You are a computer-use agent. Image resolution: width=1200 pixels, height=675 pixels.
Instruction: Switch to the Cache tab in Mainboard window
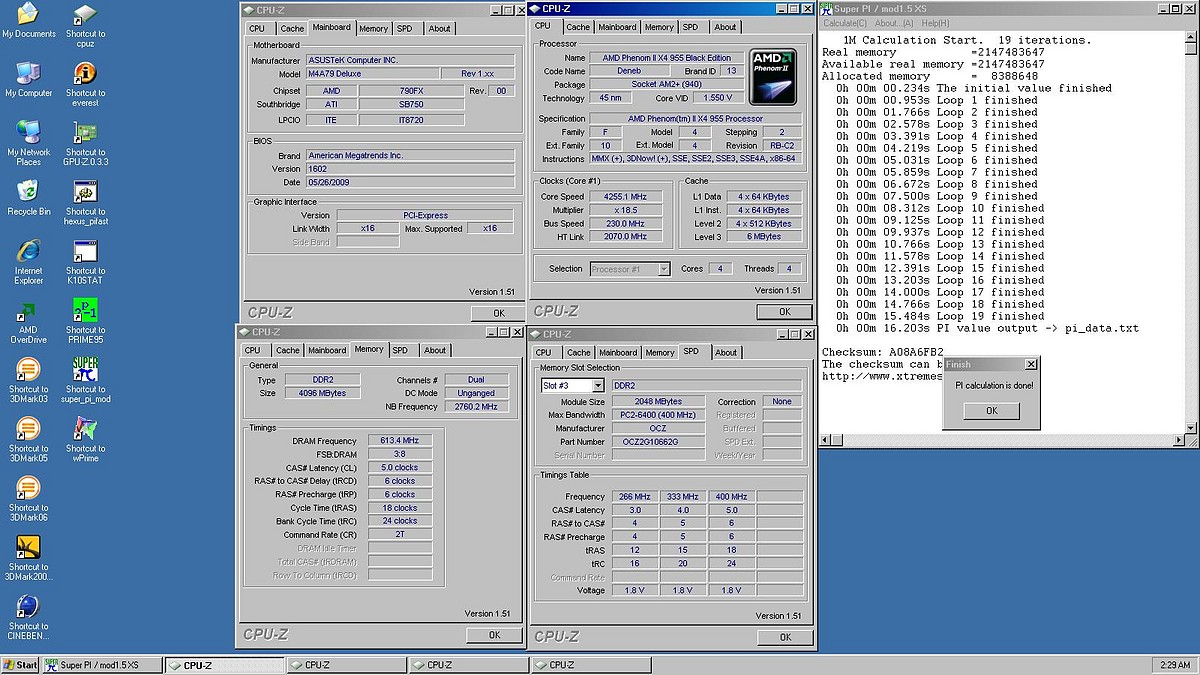[x=292, y=29]
